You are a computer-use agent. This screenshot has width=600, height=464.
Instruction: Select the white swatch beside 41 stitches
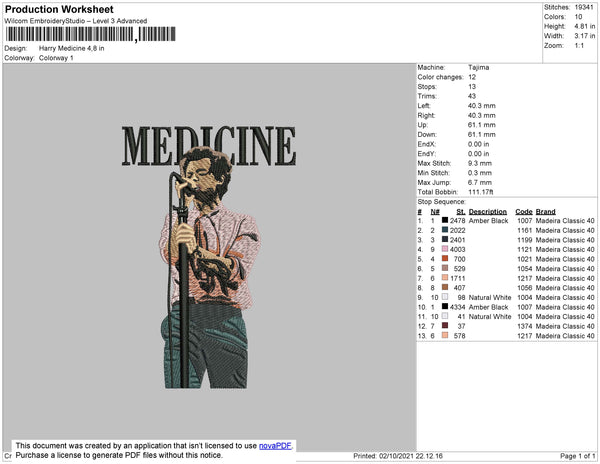click(x=445, y=316)
